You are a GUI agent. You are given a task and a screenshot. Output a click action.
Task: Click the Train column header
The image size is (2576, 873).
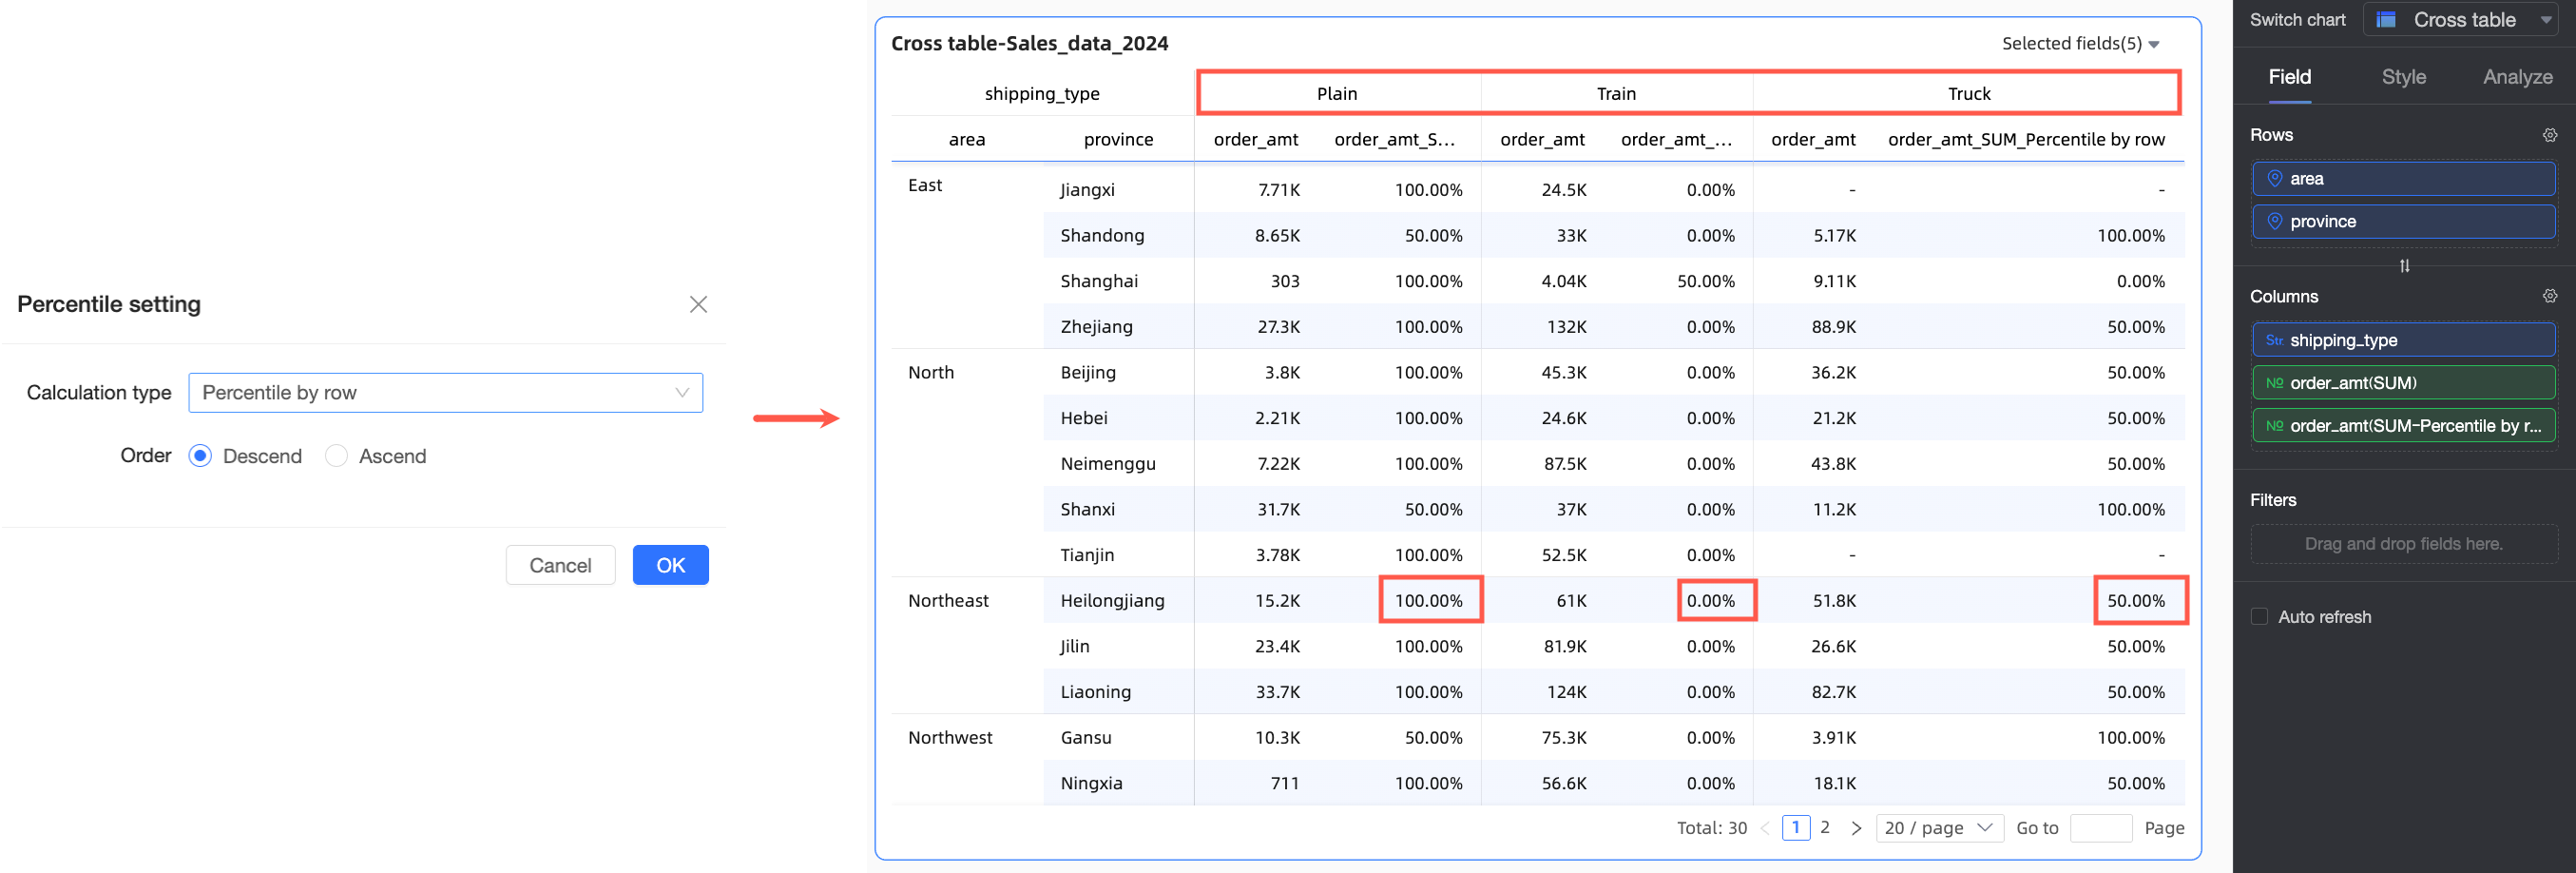coord(1616,94)
